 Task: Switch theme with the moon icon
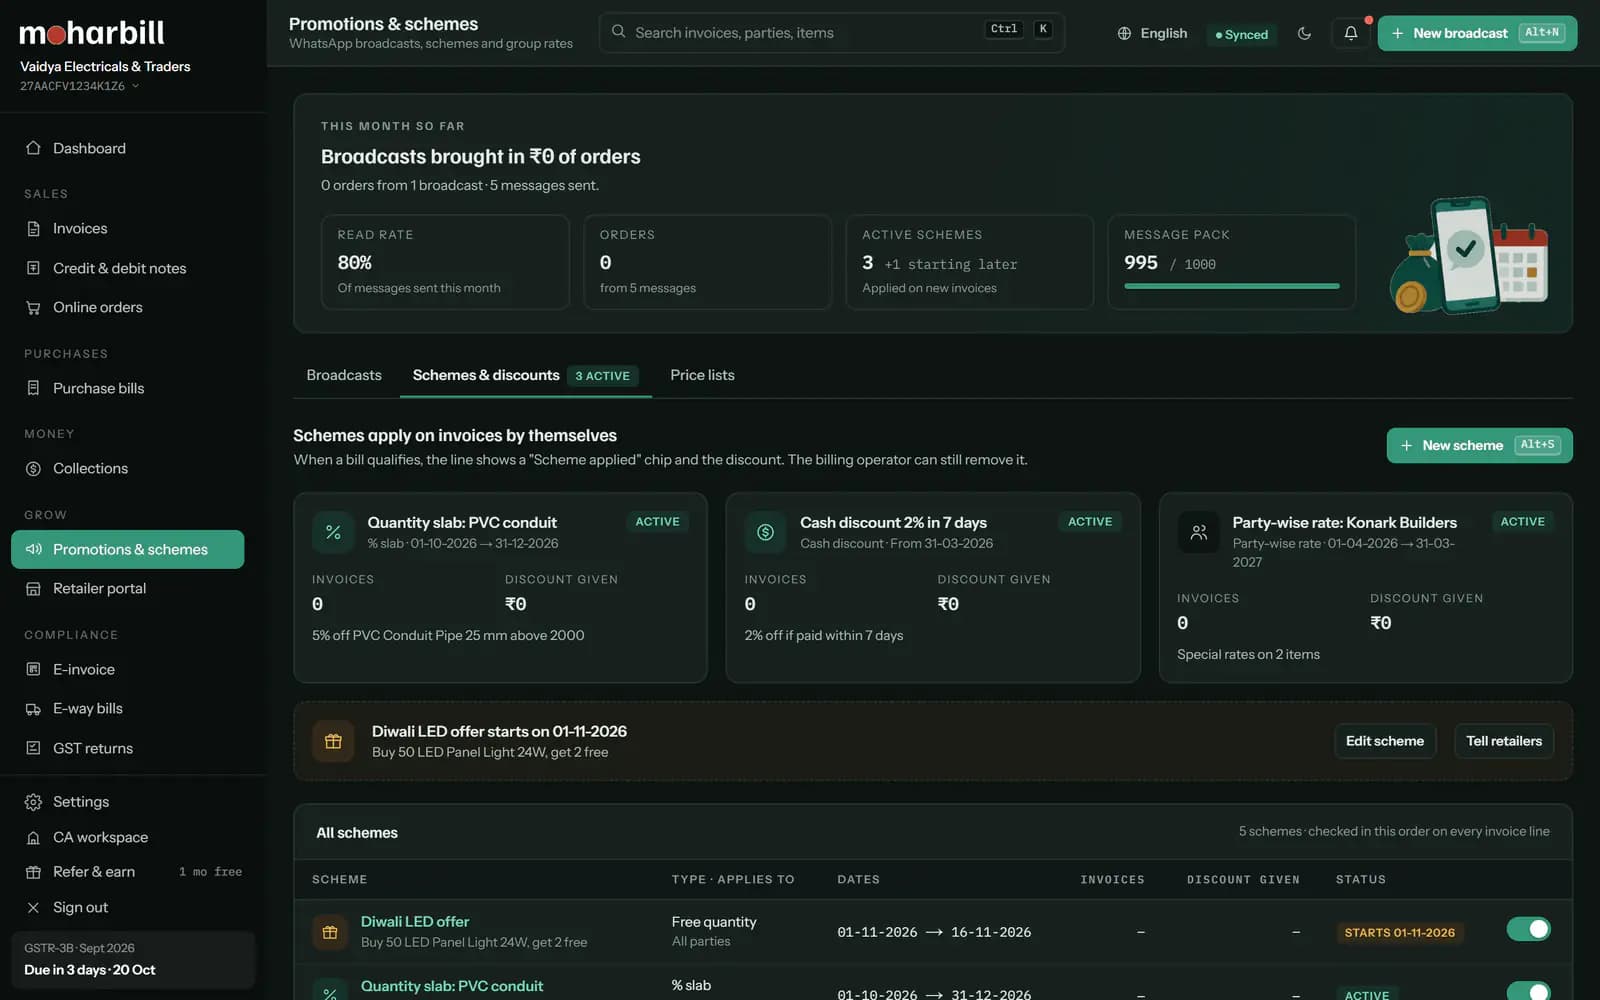pyautogui.click(x=1304, y=33)
